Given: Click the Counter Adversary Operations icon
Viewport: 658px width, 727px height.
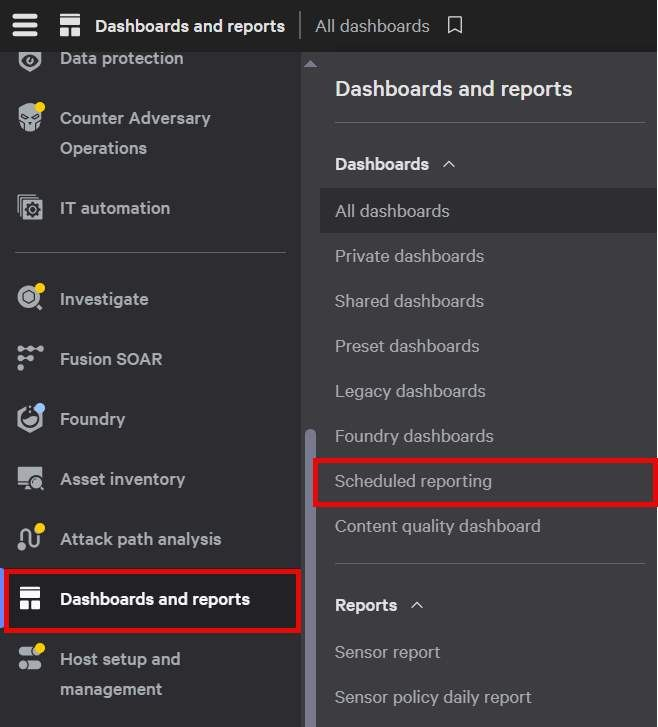Looking at the screenshot, I should tap(31, 119).
